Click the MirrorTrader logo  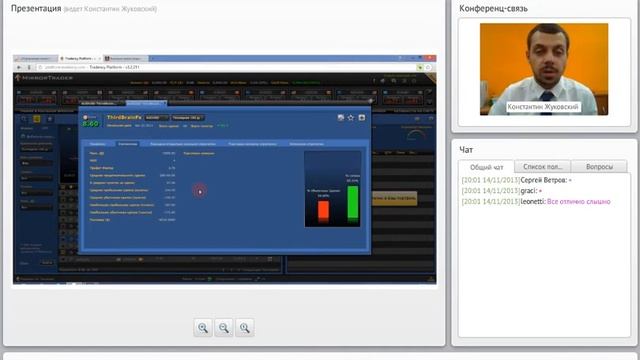(44, 78)
